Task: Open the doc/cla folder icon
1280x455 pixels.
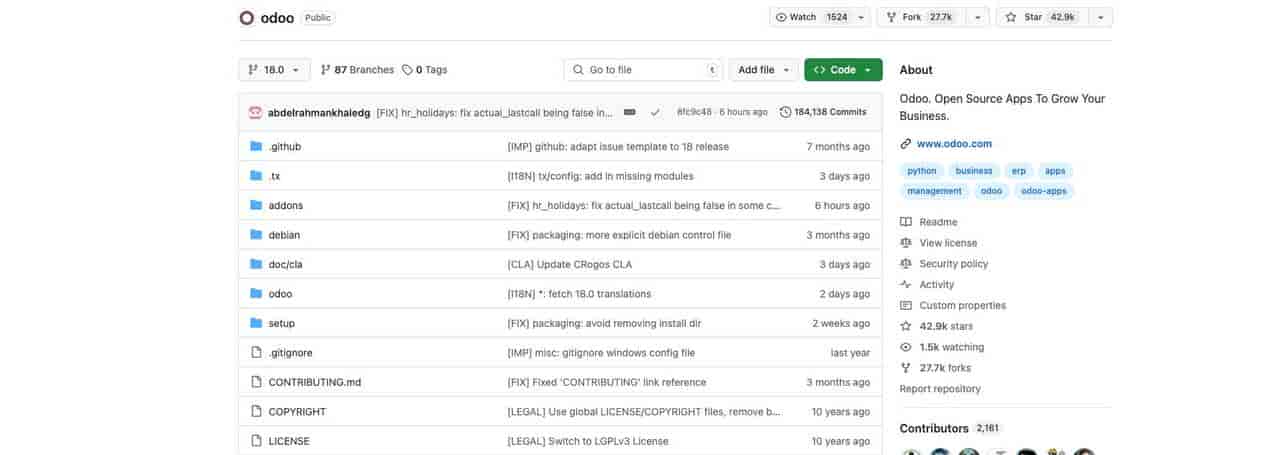Action: coord(256,264)
